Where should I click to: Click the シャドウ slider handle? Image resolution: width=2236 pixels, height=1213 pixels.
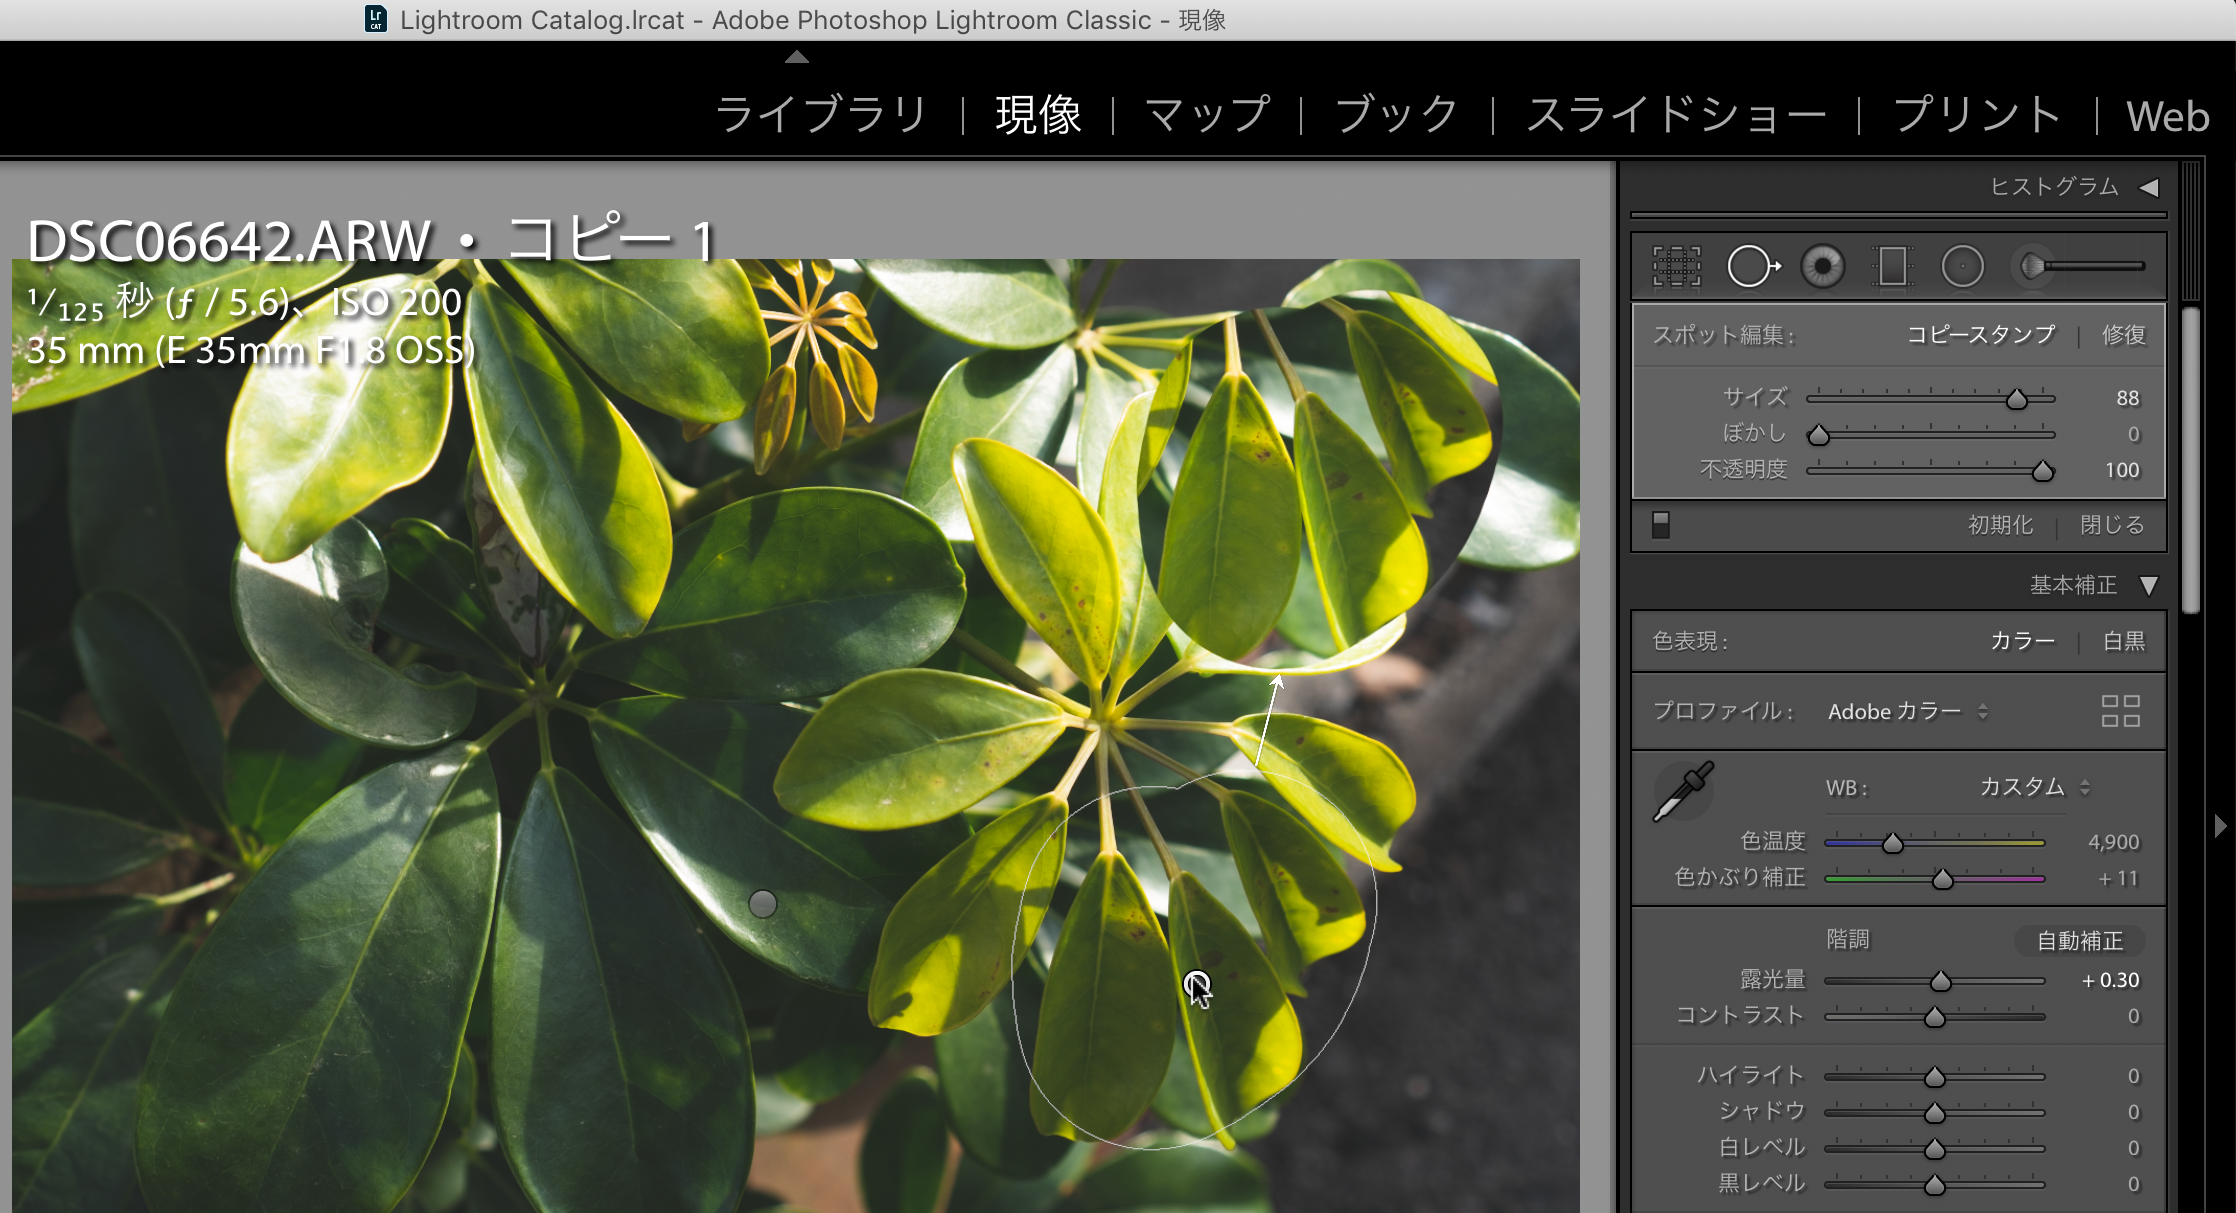(1935, 1113)
